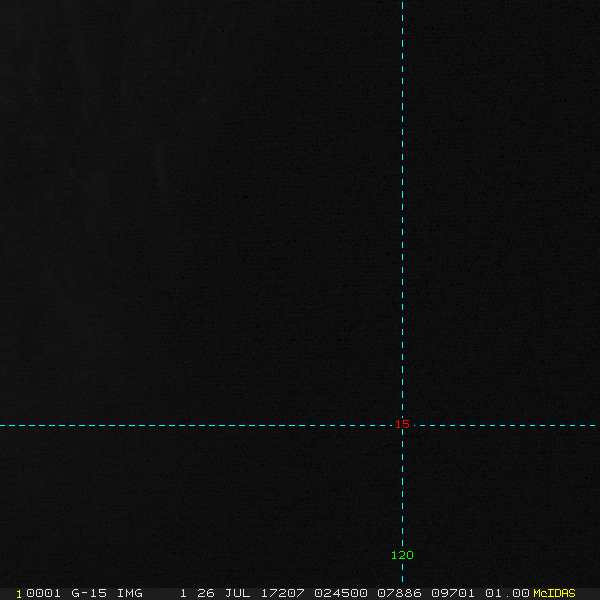Screen dimensions: 600x600
Task: Click the IMG text in the footer
Action: [129, 593]
